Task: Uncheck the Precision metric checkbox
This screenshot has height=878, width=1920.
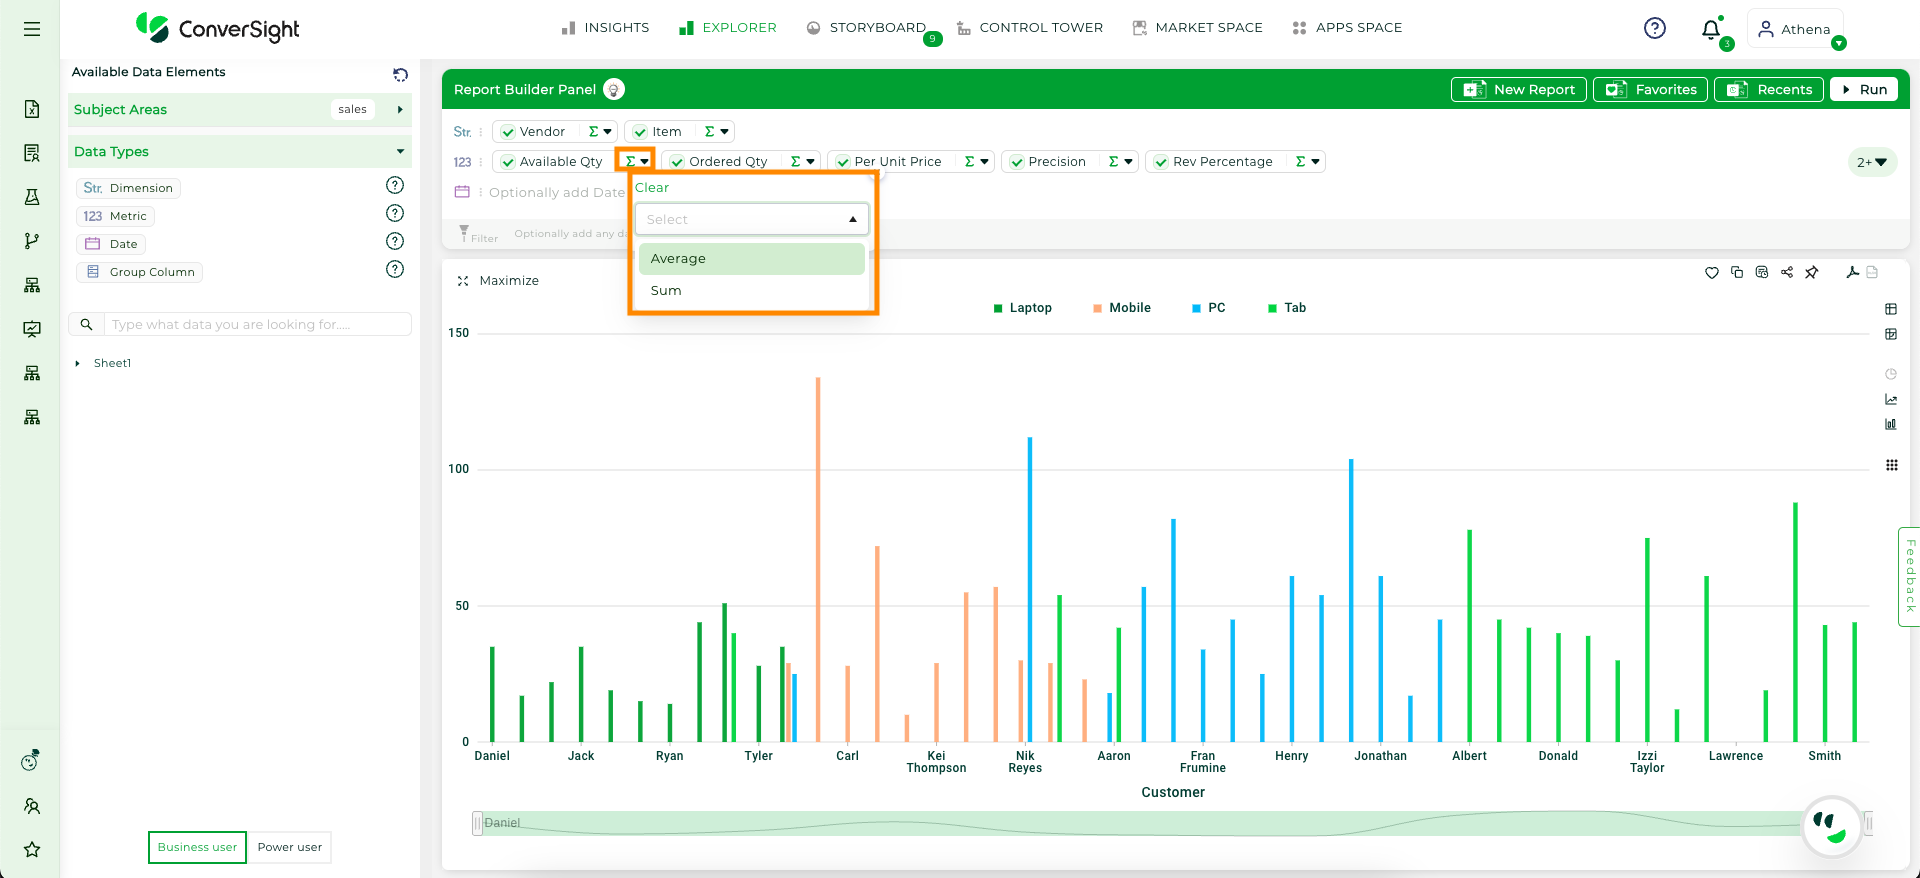Action: (1017, 162)
